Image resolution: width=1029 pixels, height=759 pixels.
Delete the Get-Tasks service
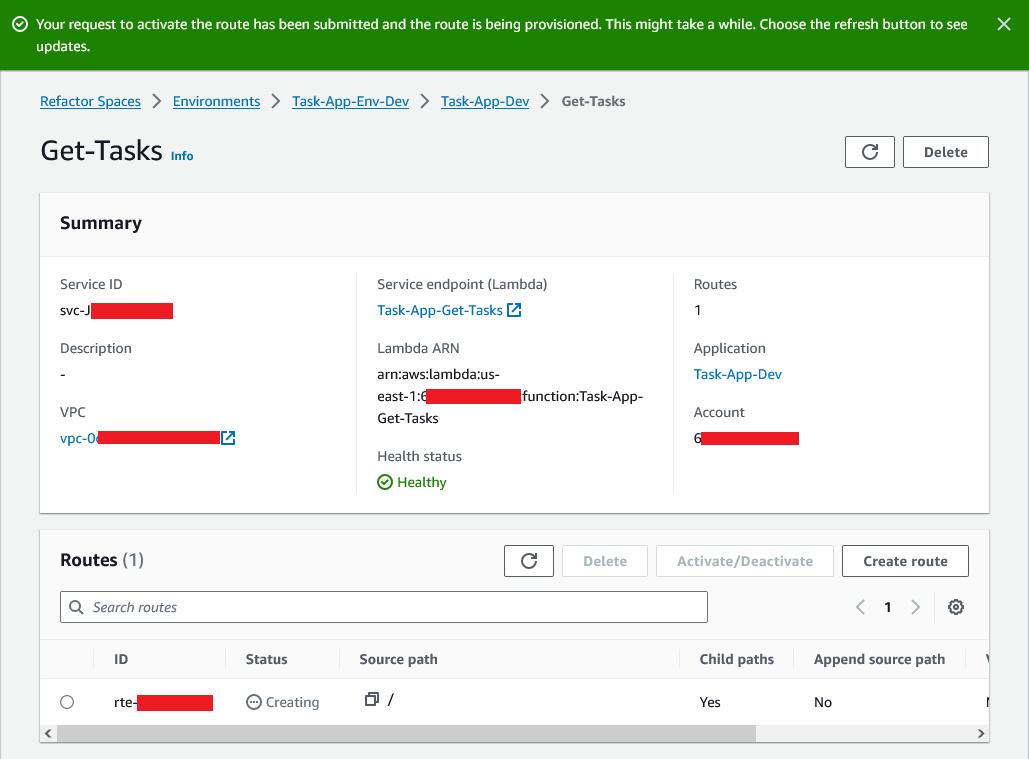pyautogui.click(x=946, y=152)
